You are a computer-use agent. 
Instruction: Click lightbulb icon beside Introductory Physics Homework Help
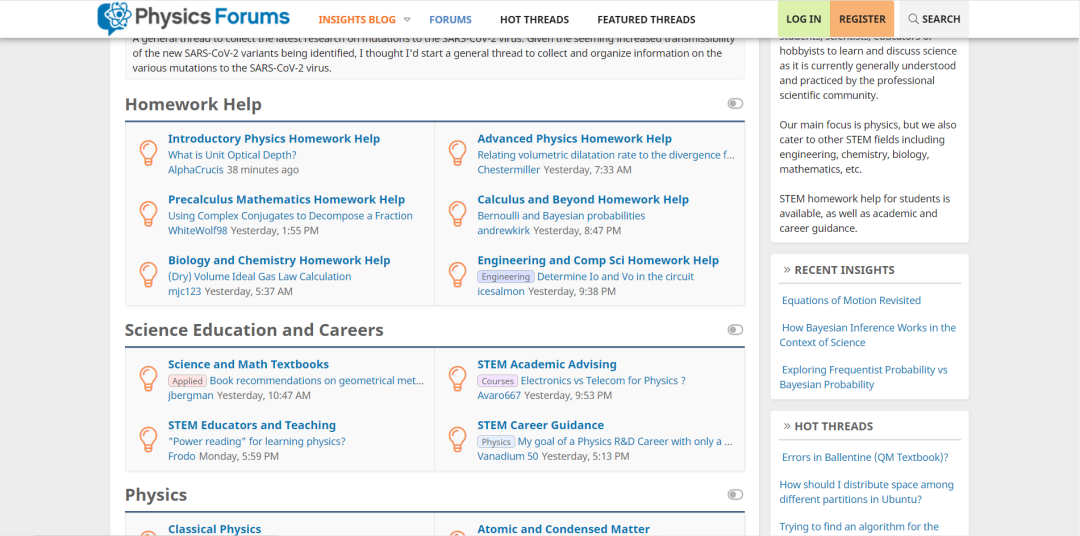pos(148,153)
